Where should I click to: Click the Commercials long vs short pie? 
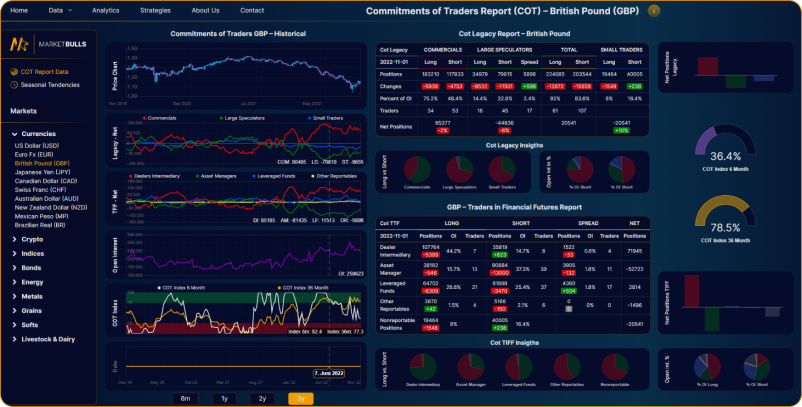coord(417,170)
